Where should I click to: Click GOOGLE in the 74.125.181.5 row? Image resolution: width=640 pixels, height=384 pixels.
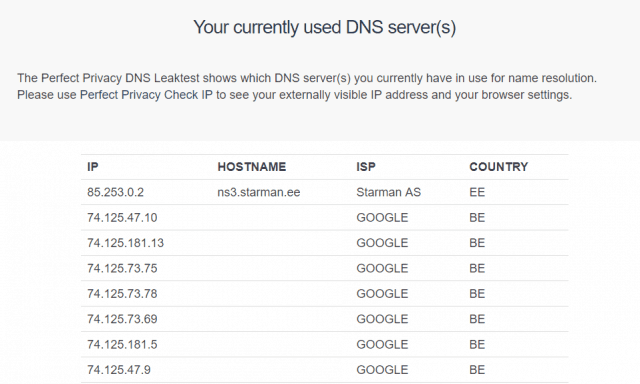[382, 344]
